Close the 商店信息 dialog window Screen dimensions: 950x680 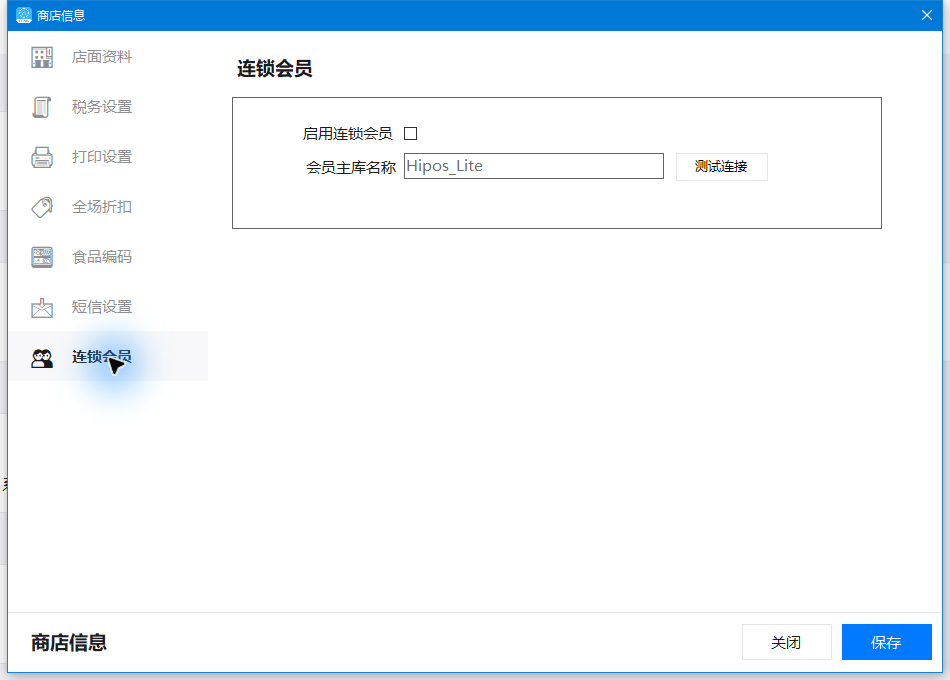pos(926,15)
